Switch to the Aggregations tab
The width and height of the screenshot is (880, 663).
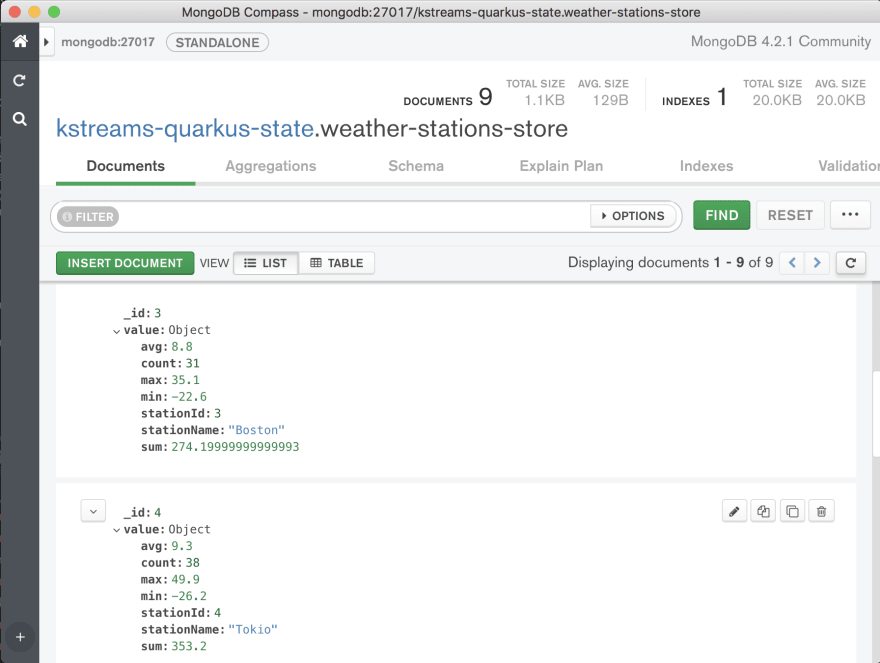(271, 166)
